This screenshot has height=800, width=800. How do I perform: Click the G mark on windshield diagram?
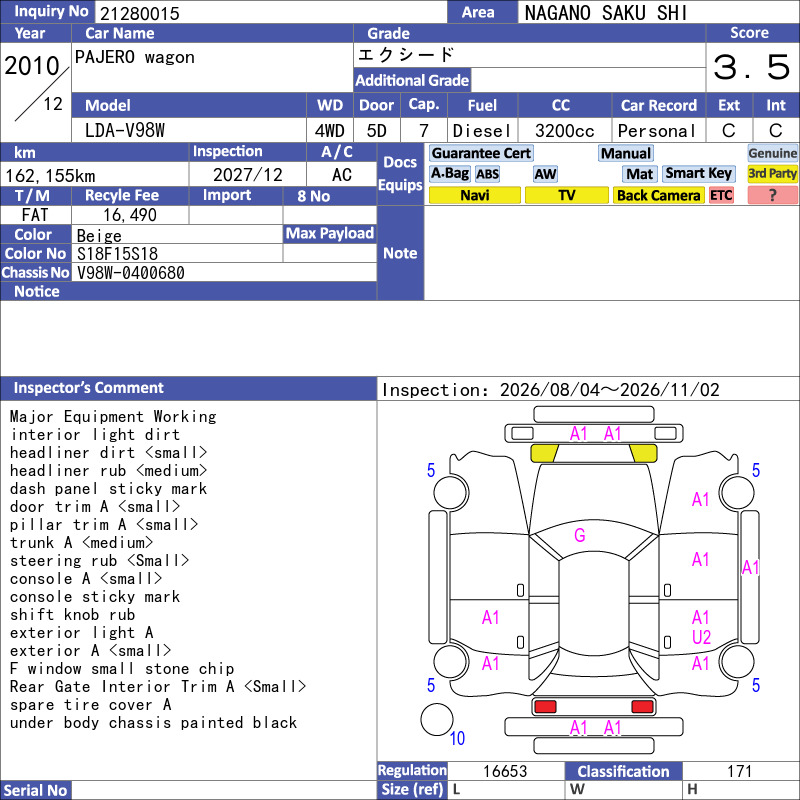pyautogui.click(x=580, y=535)
